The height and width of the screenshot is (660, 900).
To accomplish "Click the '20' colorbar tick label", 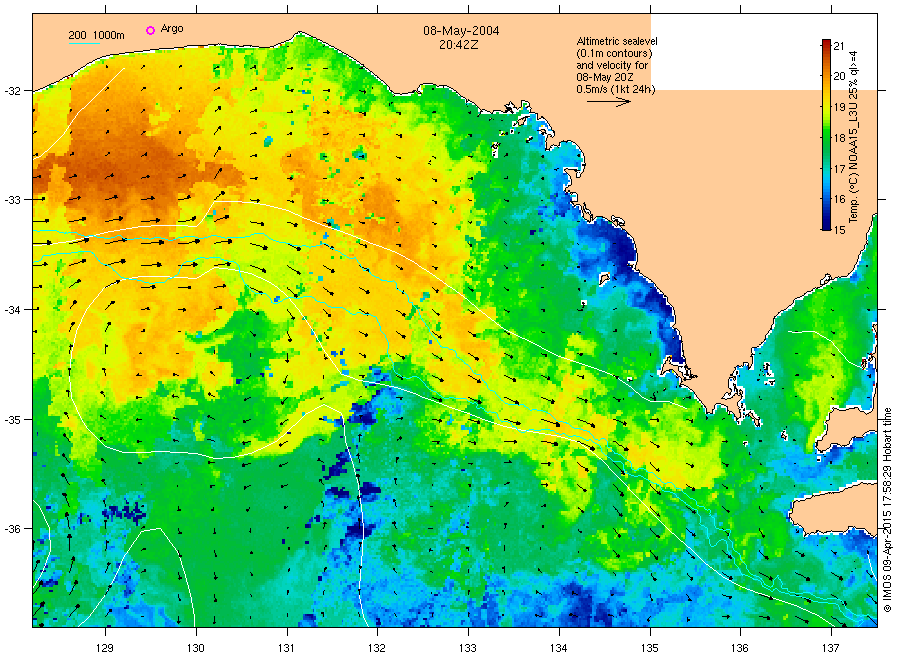I will [839, 76].
